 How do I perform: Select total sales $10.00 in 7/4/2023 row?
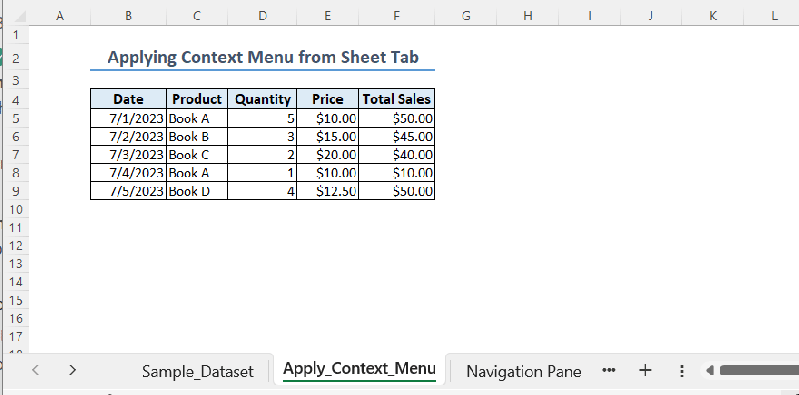(396, 173)
